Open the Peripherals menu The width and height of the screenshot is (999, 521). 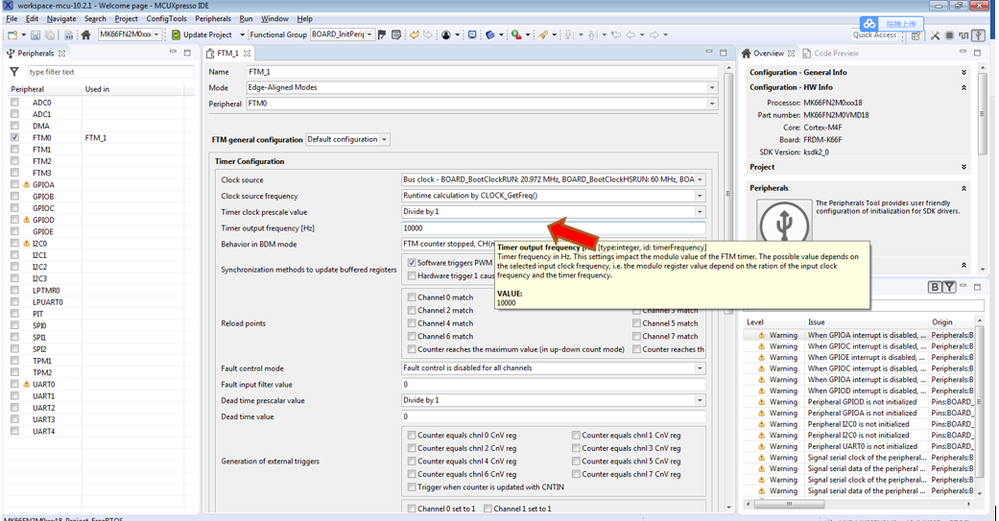click(213, 18)
